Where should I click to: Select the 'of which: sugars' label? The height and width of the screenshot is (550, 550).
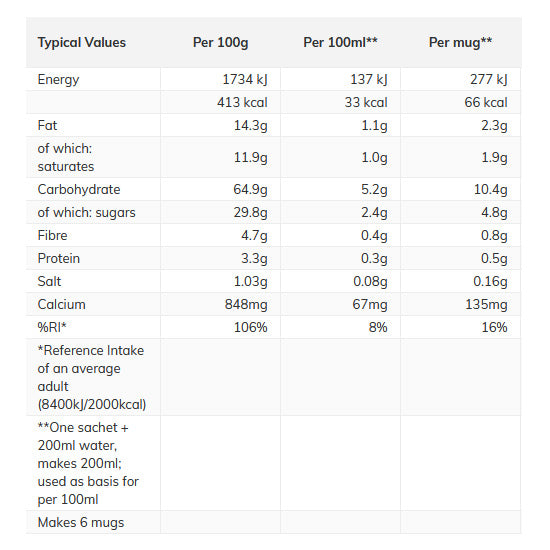pyautogui.click(x=86, y=213)
